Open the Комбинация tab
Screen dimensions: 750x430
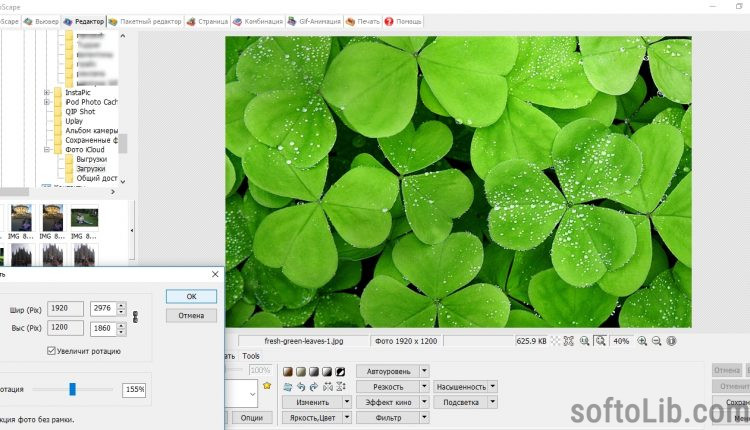pyautogui.click(x=258, y=22)
